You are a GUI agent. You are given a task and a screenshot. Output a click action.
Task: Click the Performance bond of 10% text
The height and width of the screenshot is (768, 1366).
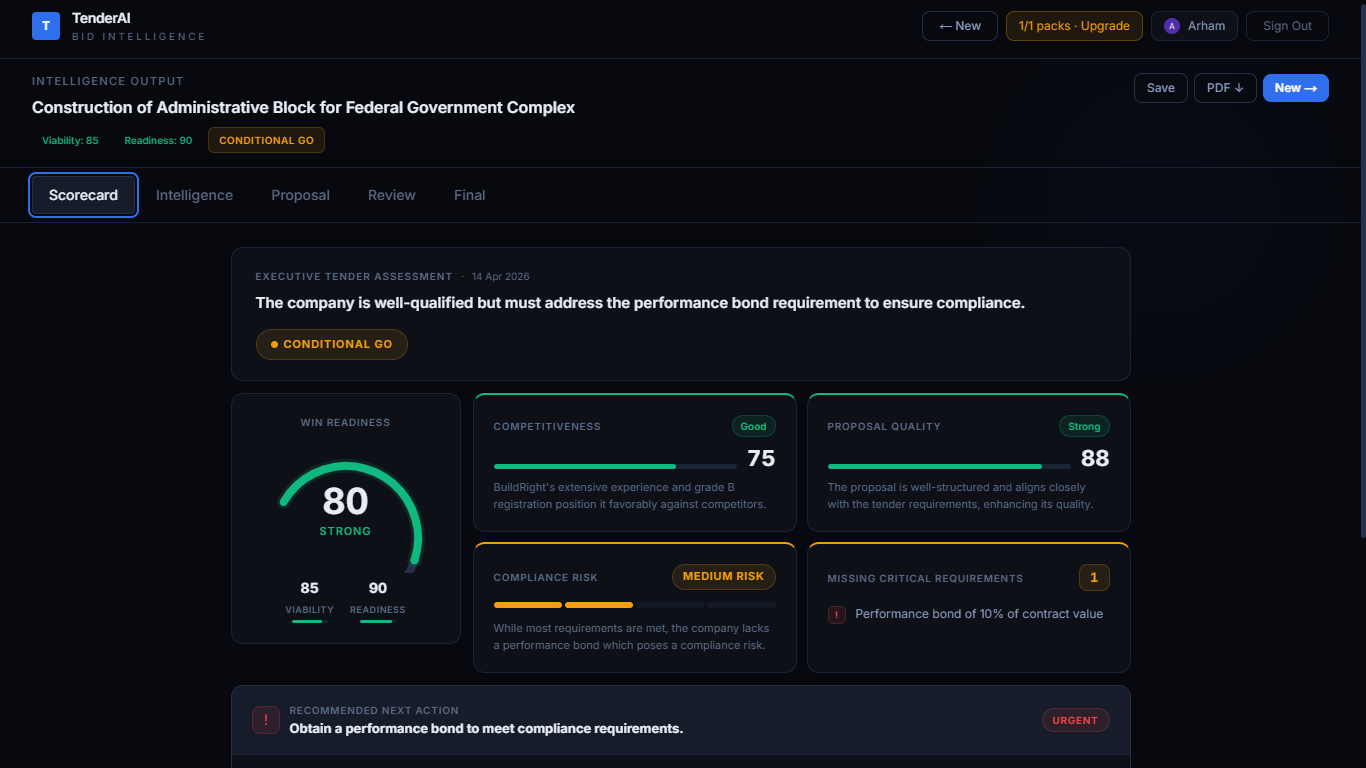pyautogui.click(x=979, y=614)
